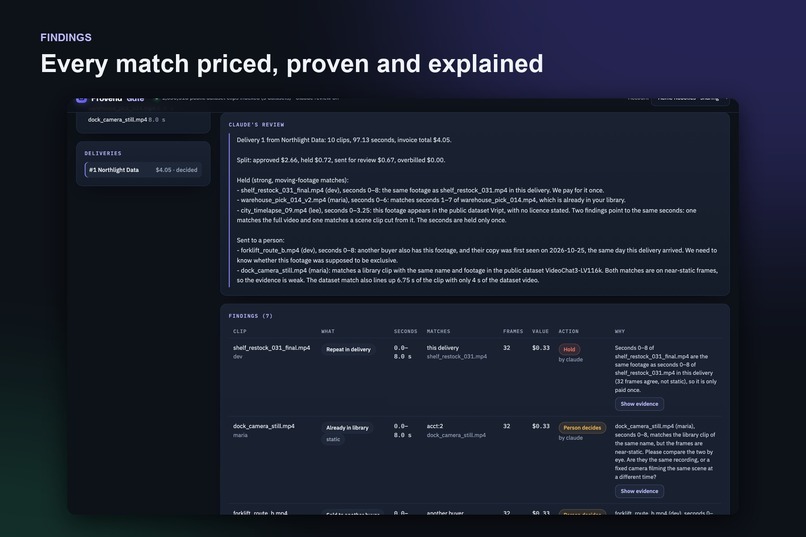Click the 'Sent to a person:' line
Screen dimensions: 806x537
pyautogui.click(x=260, y=240)
